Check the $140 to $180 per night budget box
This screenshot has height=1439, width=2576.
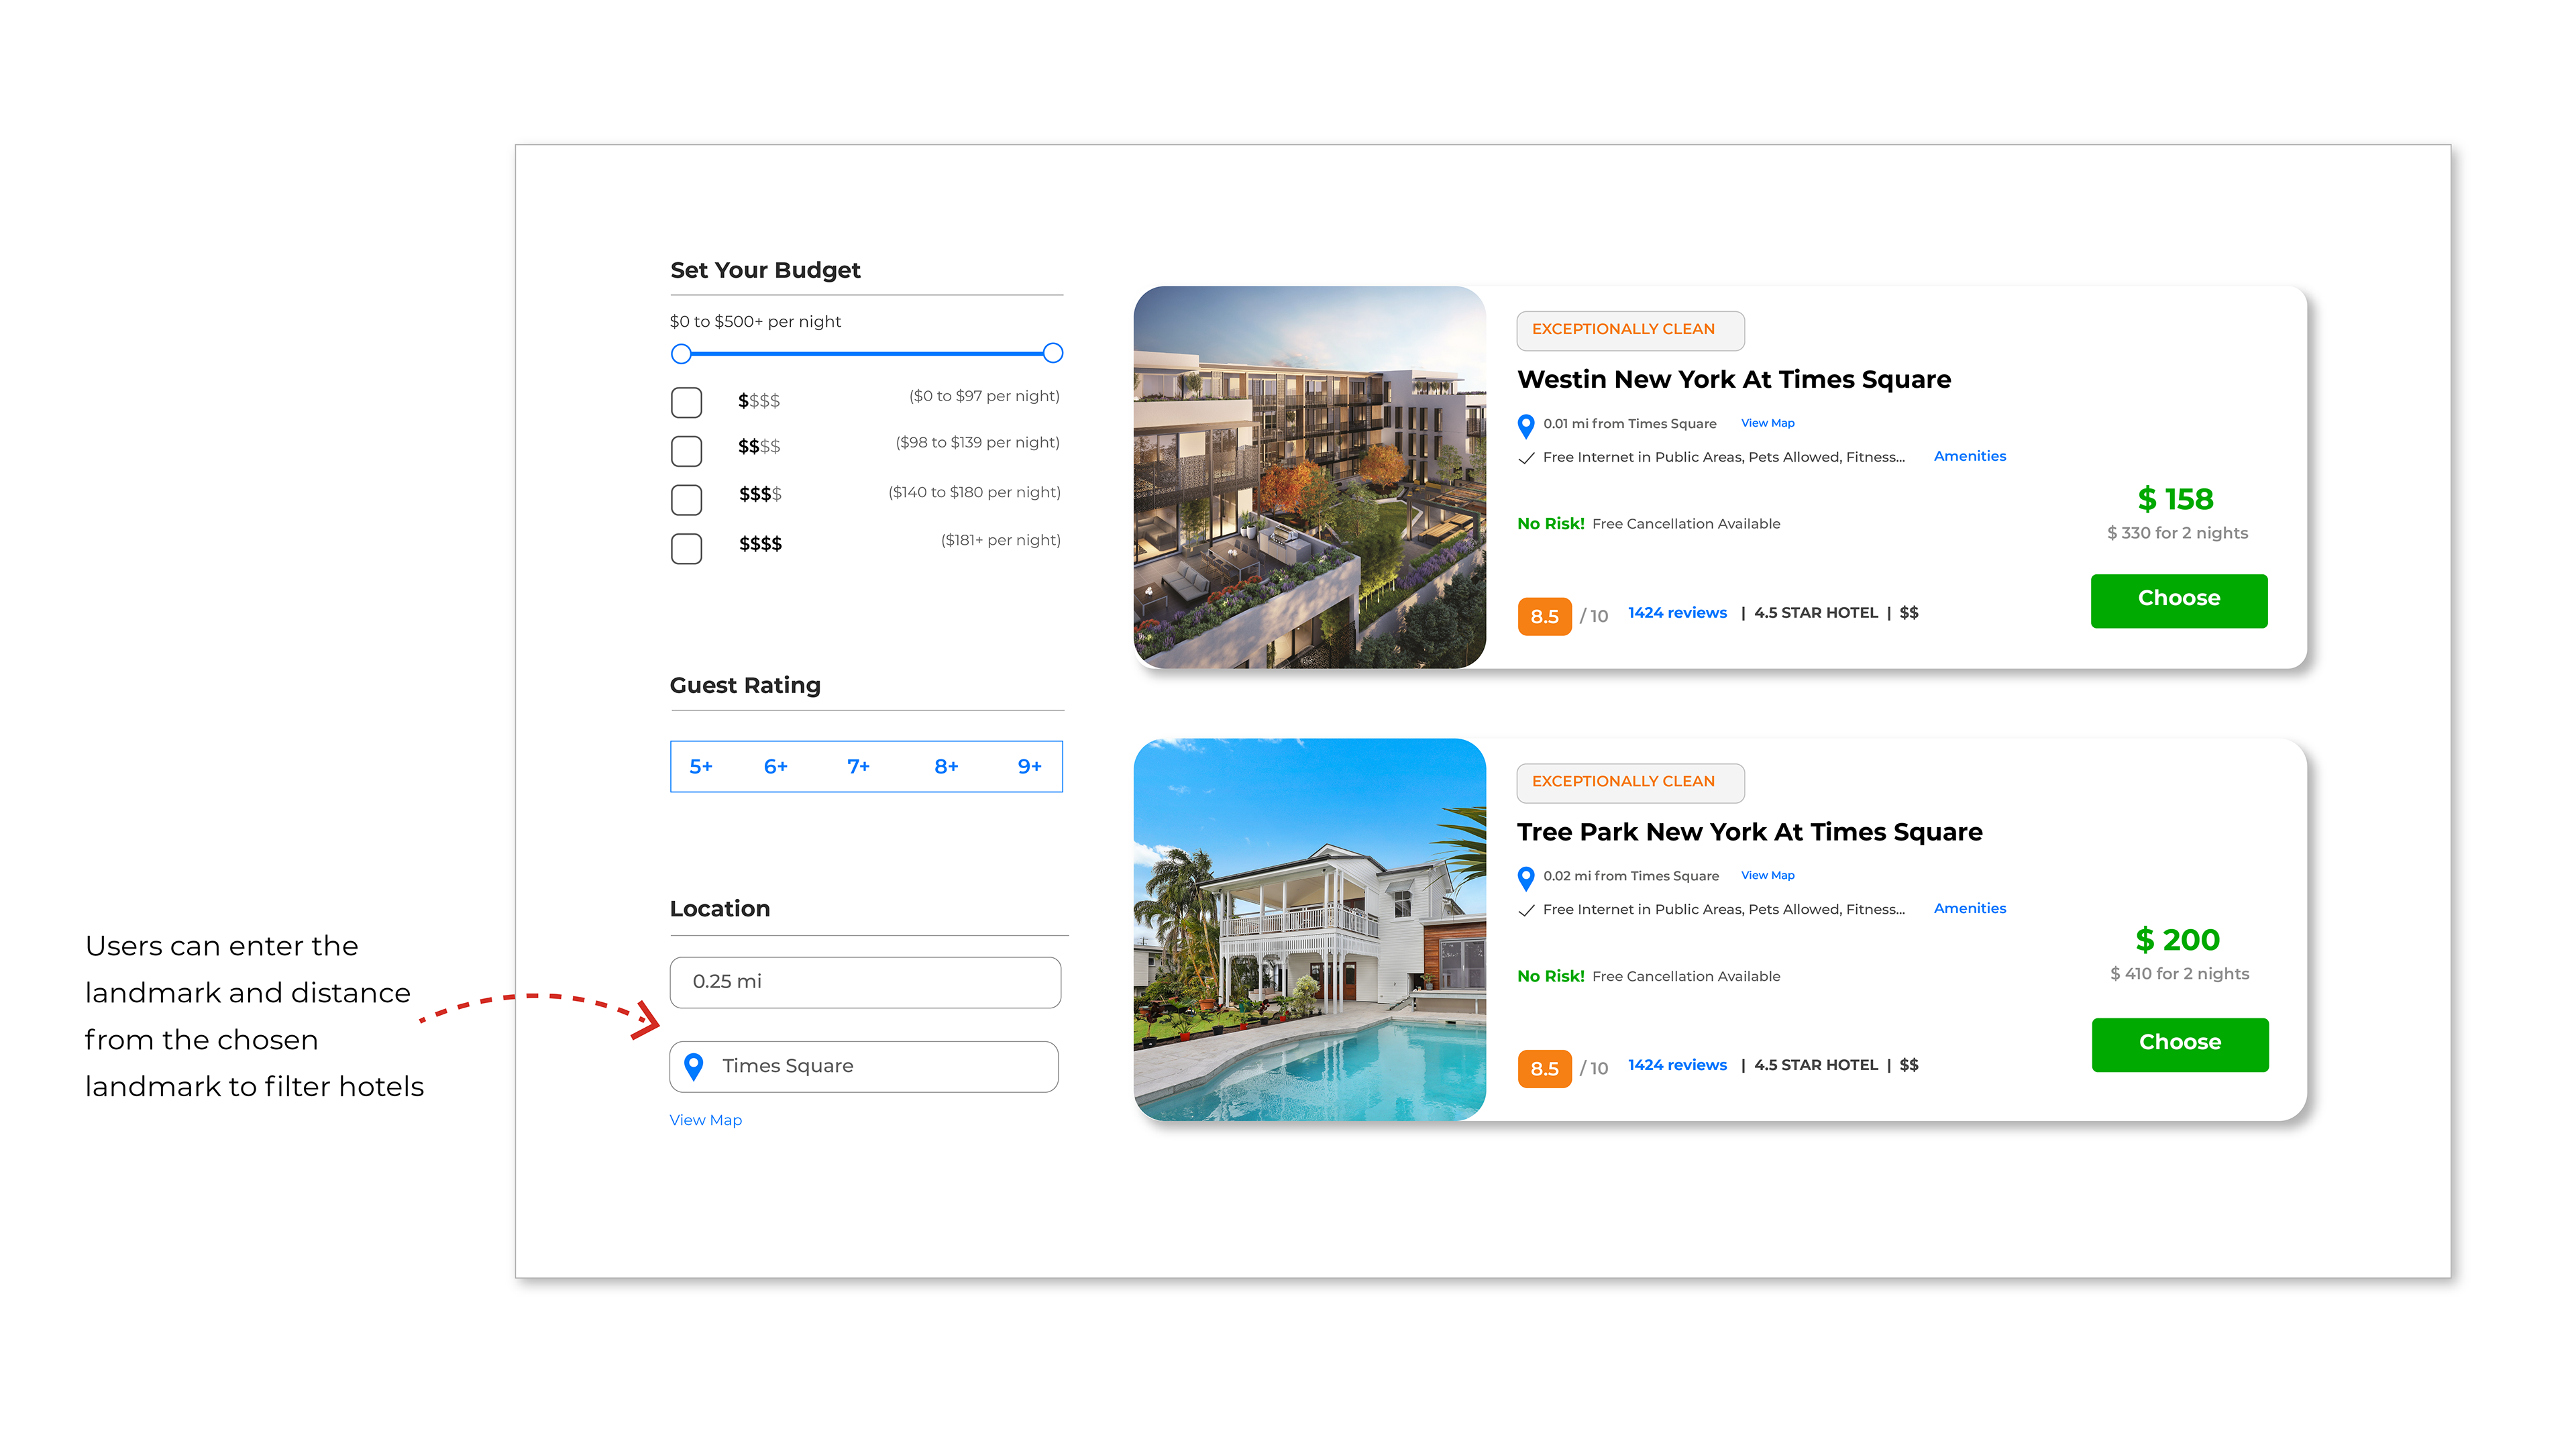click(x=686, y=499)
